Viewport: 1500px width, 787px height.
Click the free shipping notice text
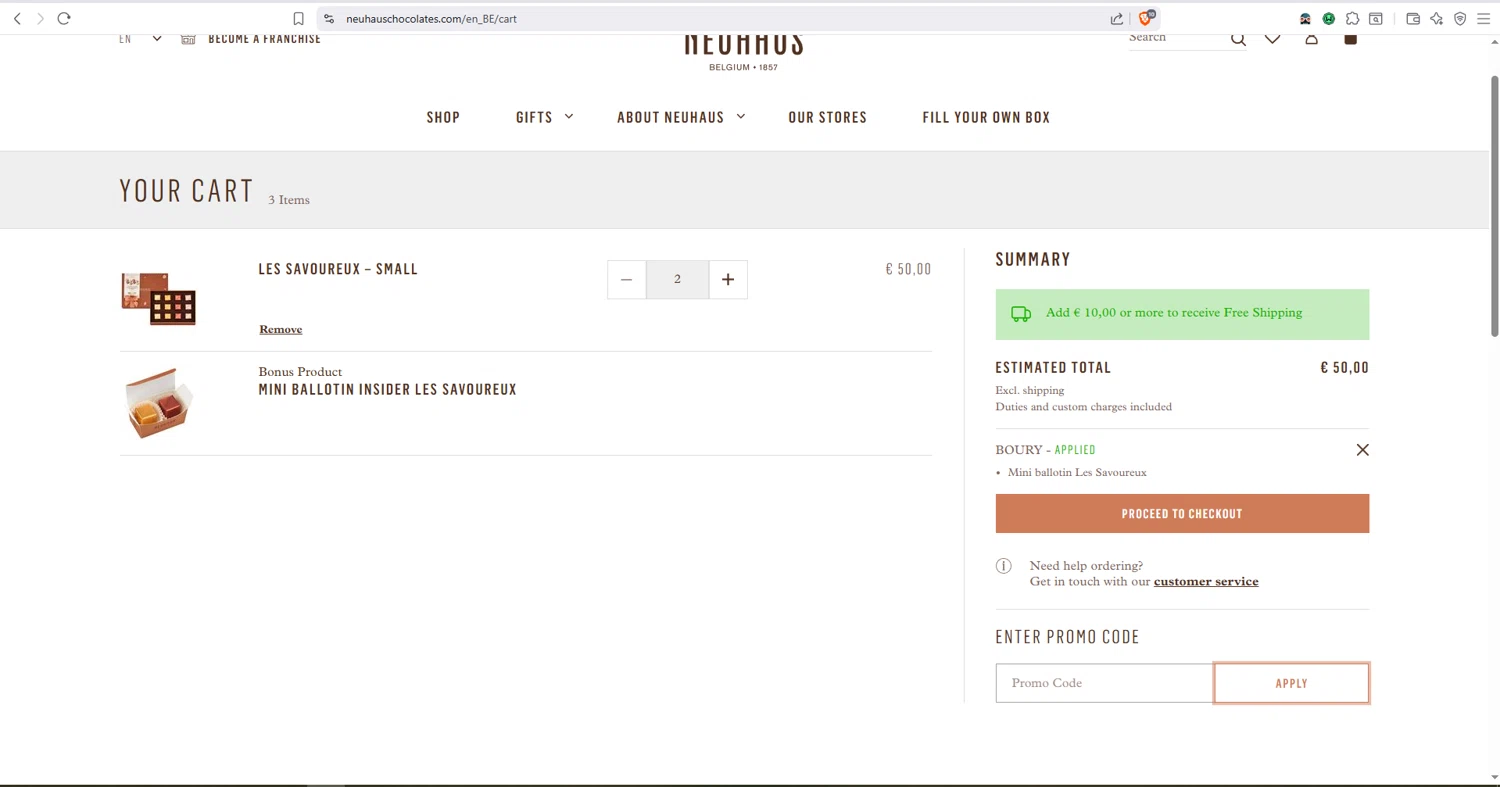pos(1174,313)
